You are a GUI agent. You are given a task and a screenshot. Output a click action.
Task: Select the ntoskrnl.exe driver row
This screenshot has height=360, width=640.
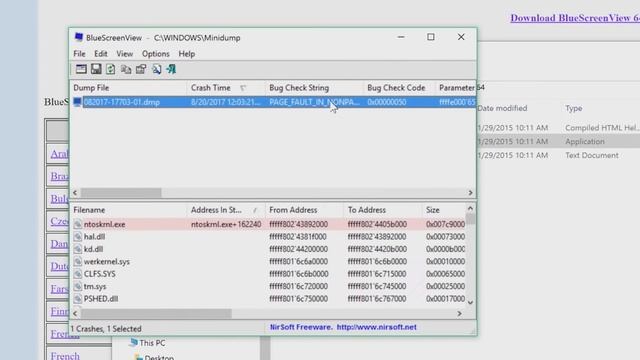pyautogui.click(x=268, y=224)
